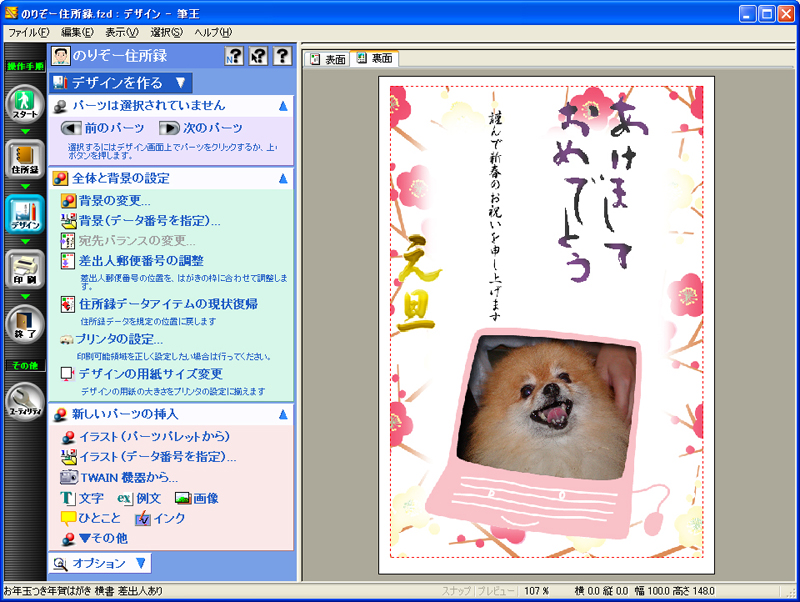Collapse the 全体と背景の設定 section
This screenshot has height=602, width=800.
point(283,178)
